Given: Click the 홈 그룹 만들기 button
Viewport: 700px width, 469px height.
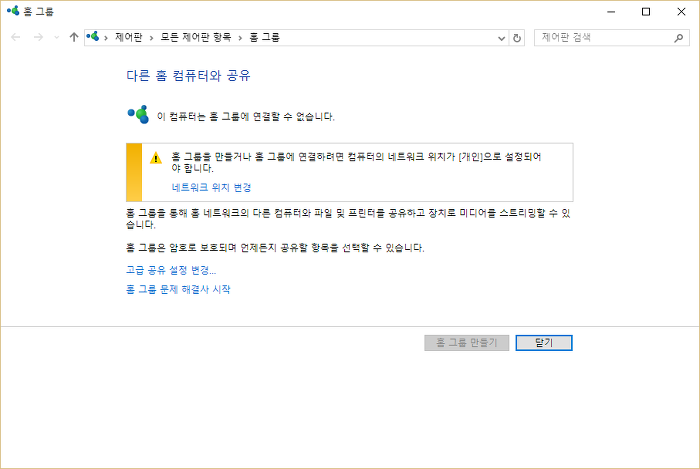Looking at the screenshot, I should tap(467, 343).
